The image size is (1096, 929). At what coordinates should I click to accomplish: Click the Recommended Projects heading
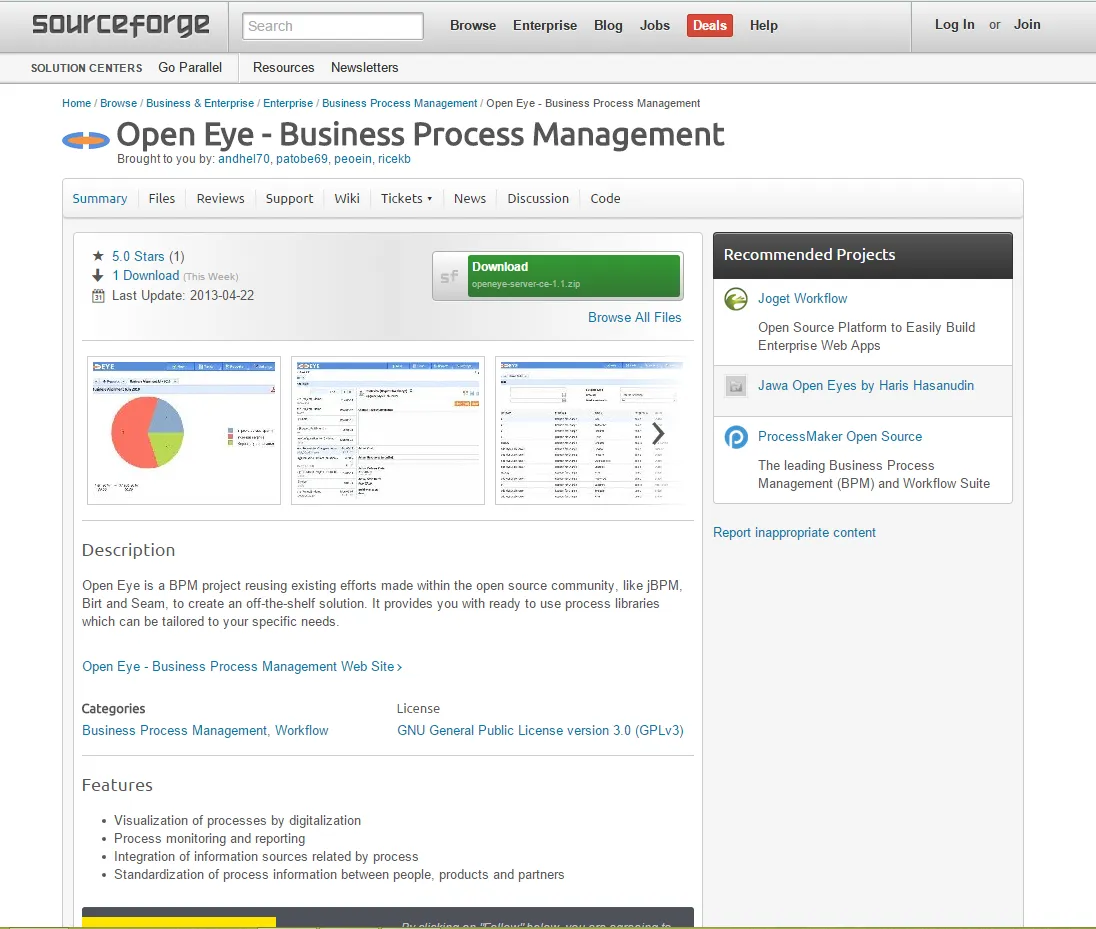[x=809, y=254]
